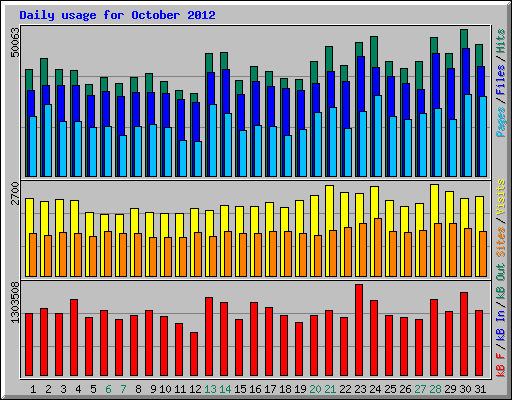Click day label 31 on x-axis

click(x=480, y=389)
